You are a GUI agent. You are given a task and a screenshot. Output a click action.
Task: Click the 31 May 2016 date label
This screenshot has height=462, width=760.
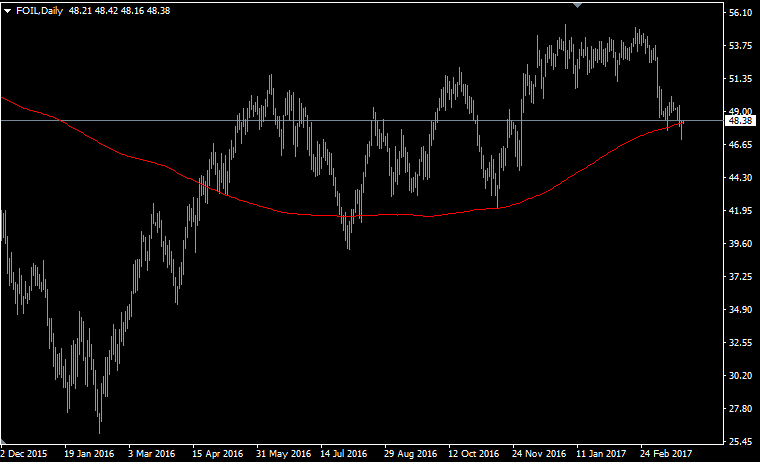click(284, 454)
